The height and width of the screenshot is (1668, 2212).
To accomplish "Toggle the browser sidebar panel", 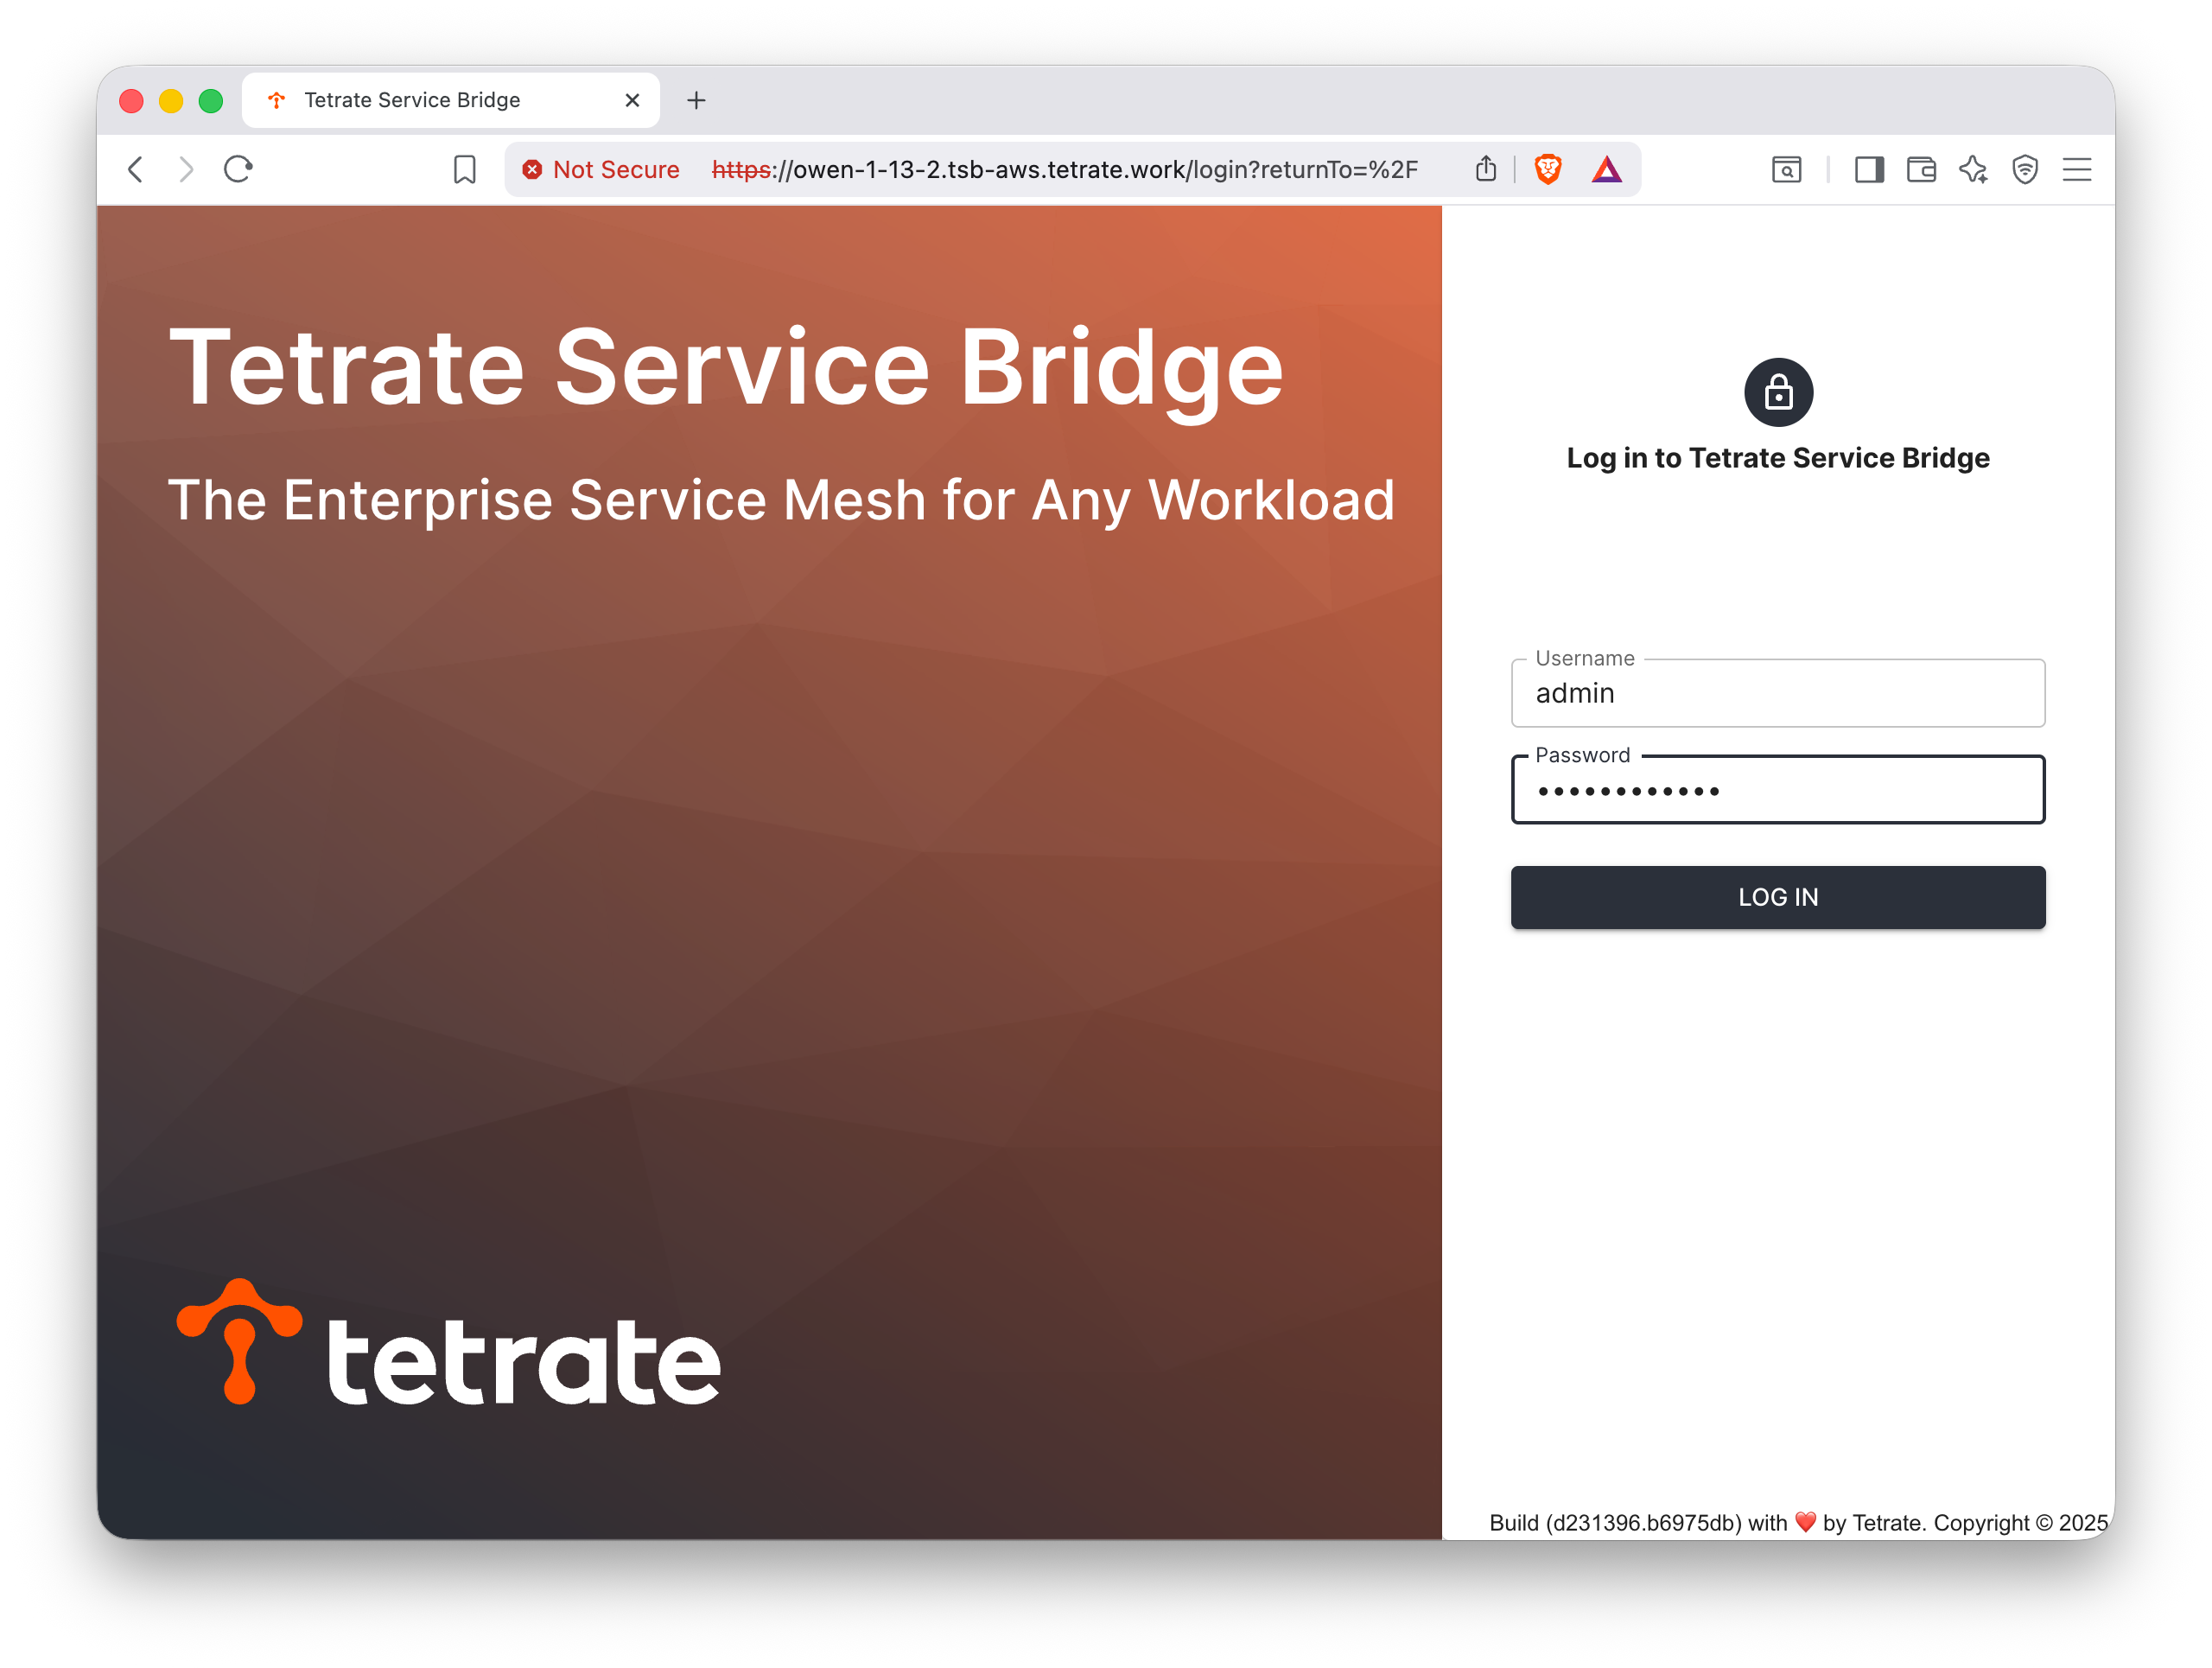I will (x=1869, y=170).
